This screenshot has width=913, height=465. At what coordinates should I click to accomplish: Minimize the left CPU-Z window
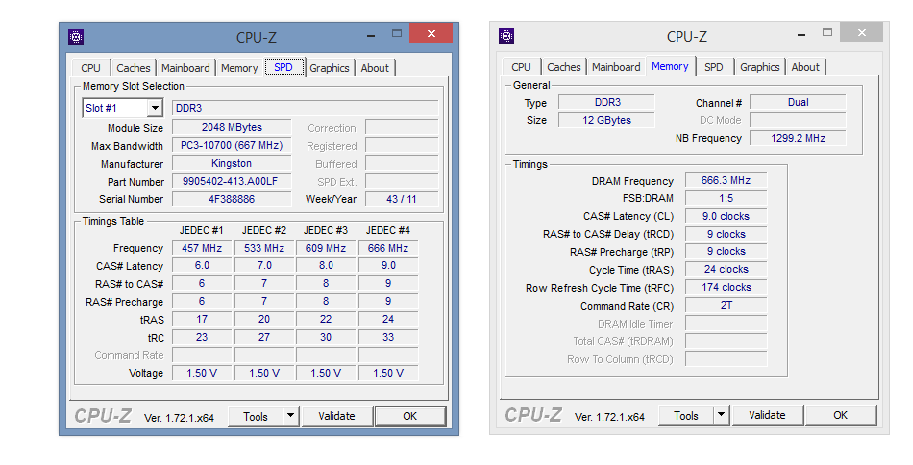(371, 35)
